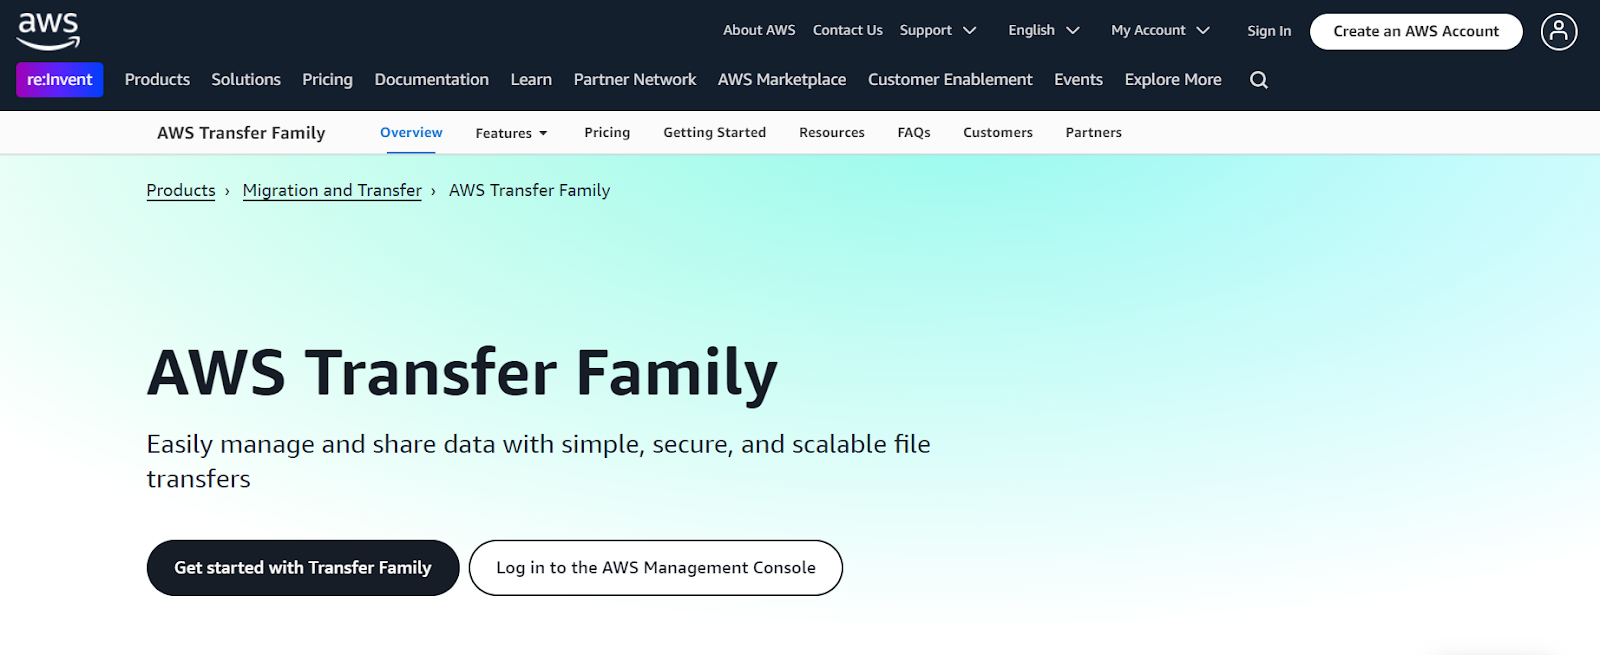Select the Overview tab

click(411, 132)
